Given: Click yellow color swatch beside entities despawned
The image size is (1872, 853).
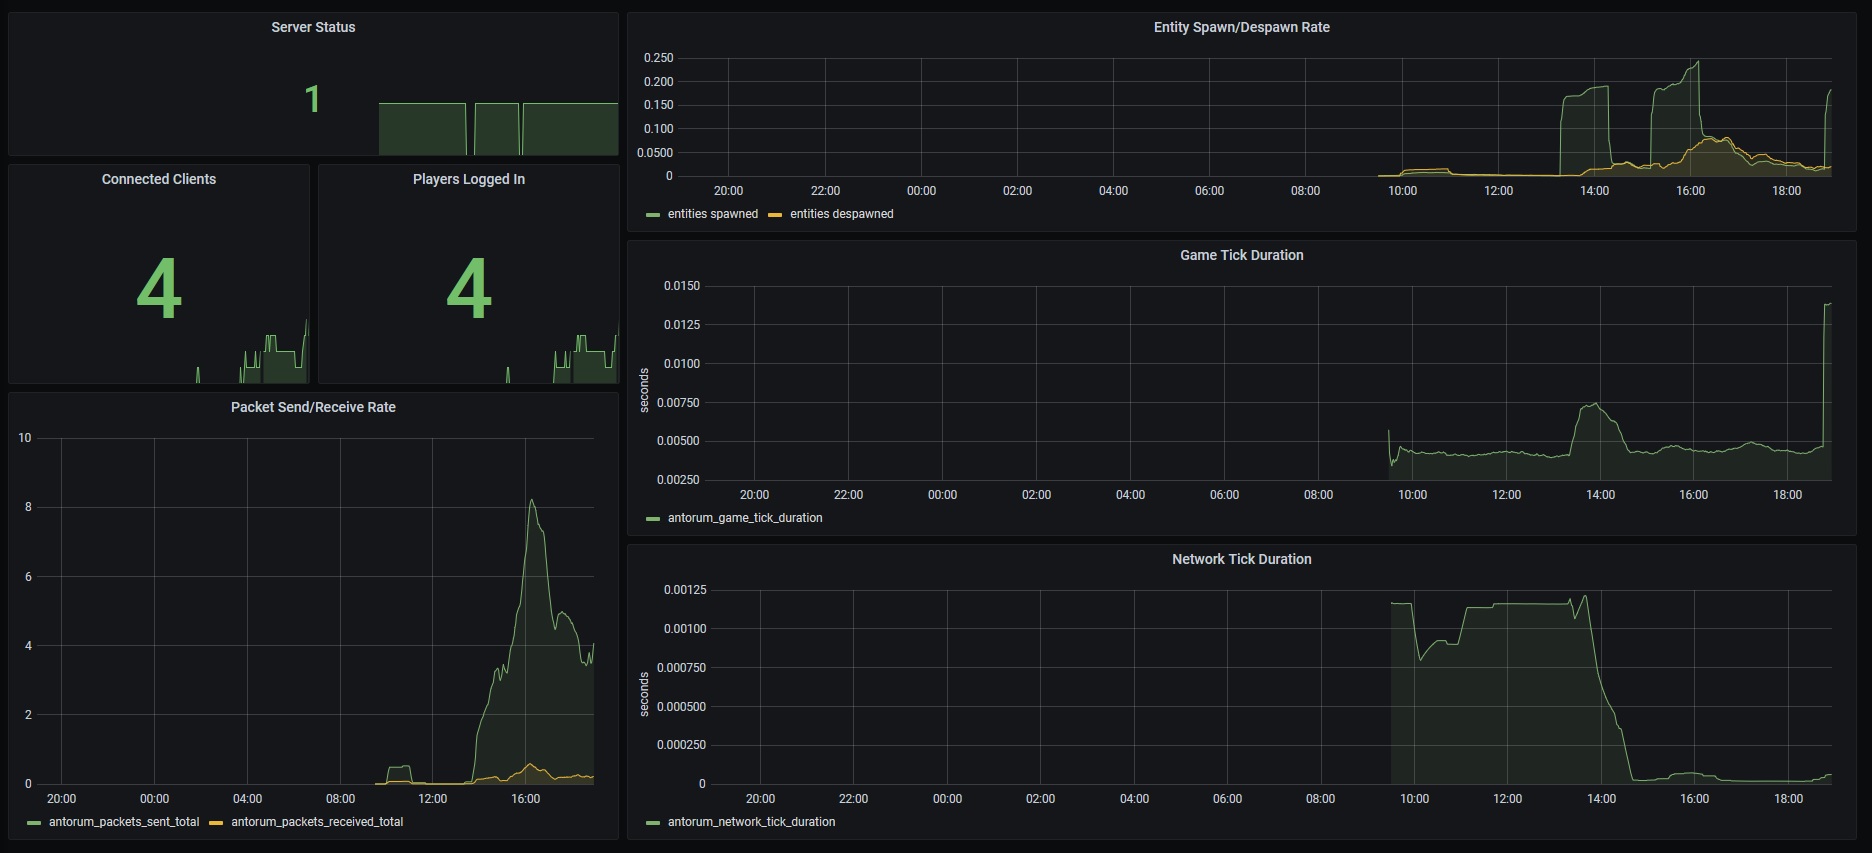Looking at the screenshot, I should [x=775, y=215].
